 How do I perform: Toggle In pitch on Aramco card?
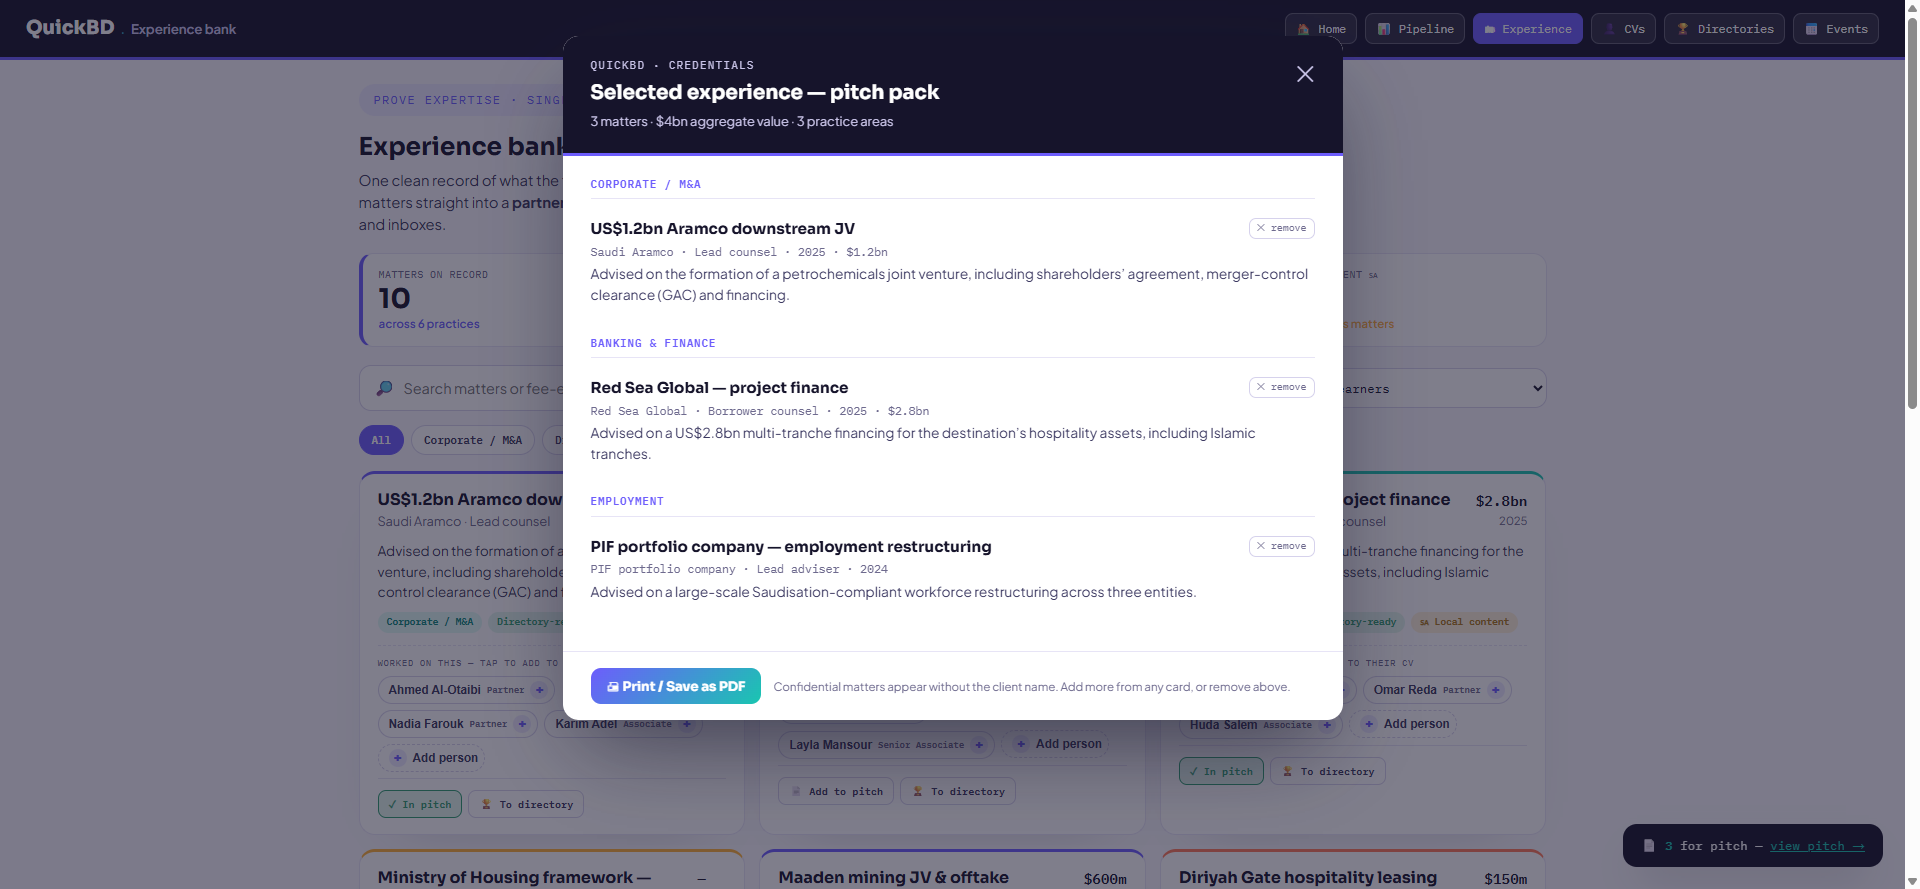click(420, 804)
